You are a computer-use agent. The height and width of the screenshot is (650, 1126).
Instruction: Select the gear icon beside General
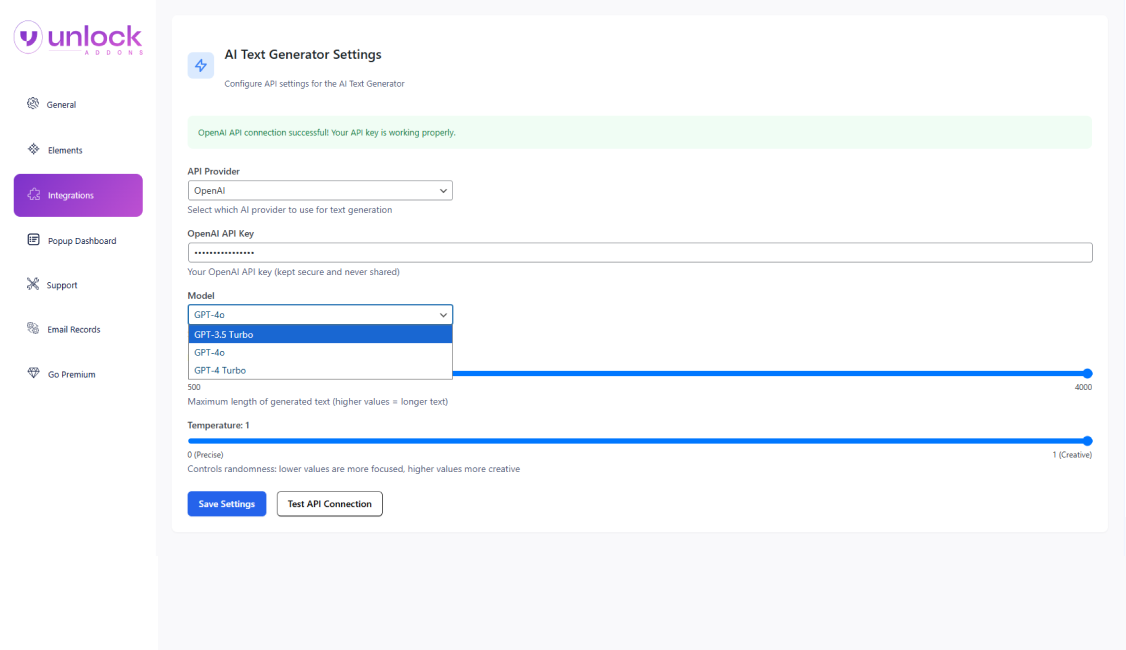[34, 104]
